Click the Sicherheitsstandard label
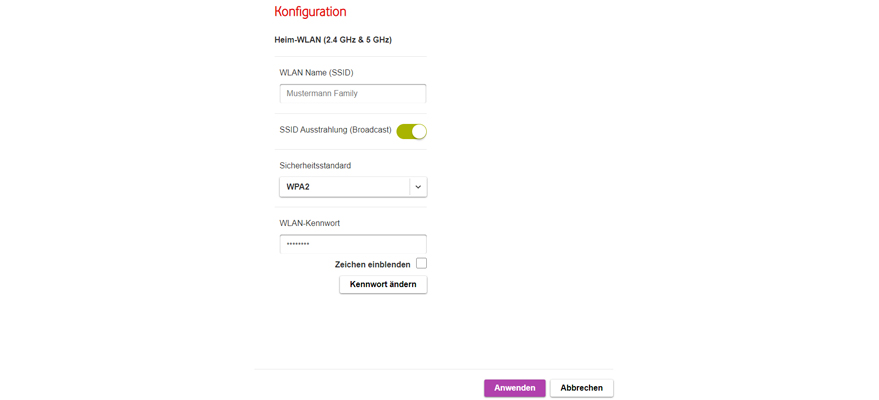 tap(315, 166)
